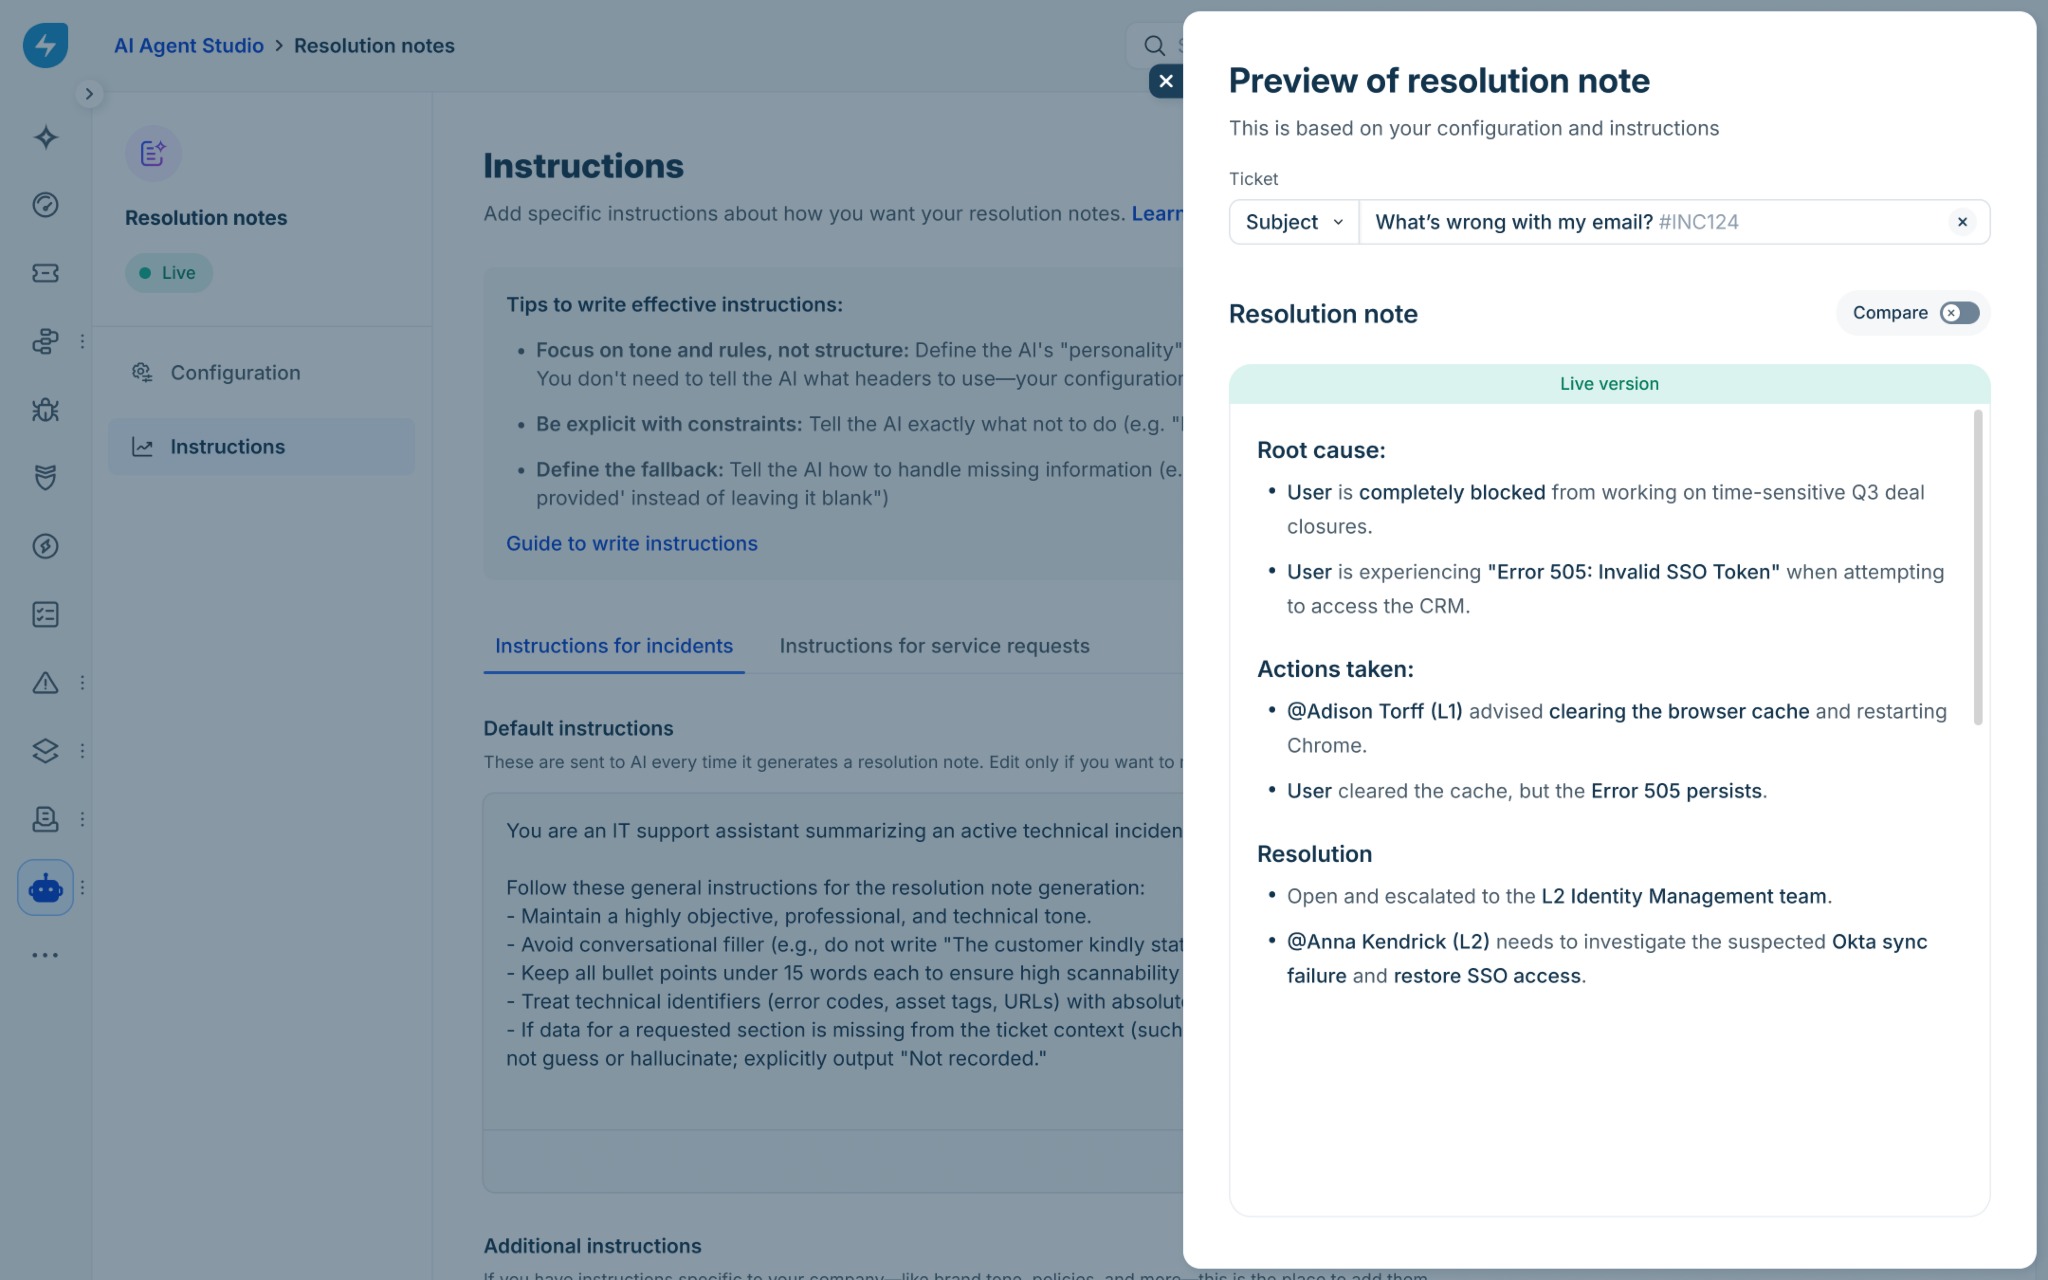Clear the selected ticket with x button

[x=1962, y=222]
